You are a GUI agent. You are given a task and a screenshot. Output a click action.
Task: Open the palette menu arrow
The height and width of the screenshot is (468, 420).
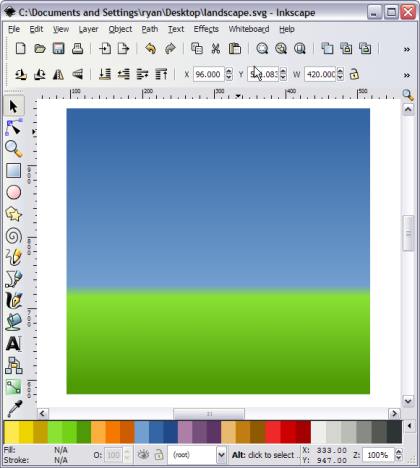(x=409, y=426)
